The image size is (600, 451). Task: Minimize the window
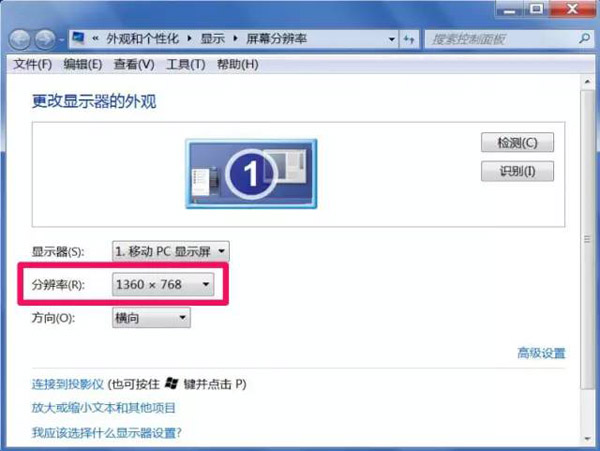click(x=509, y=9)
